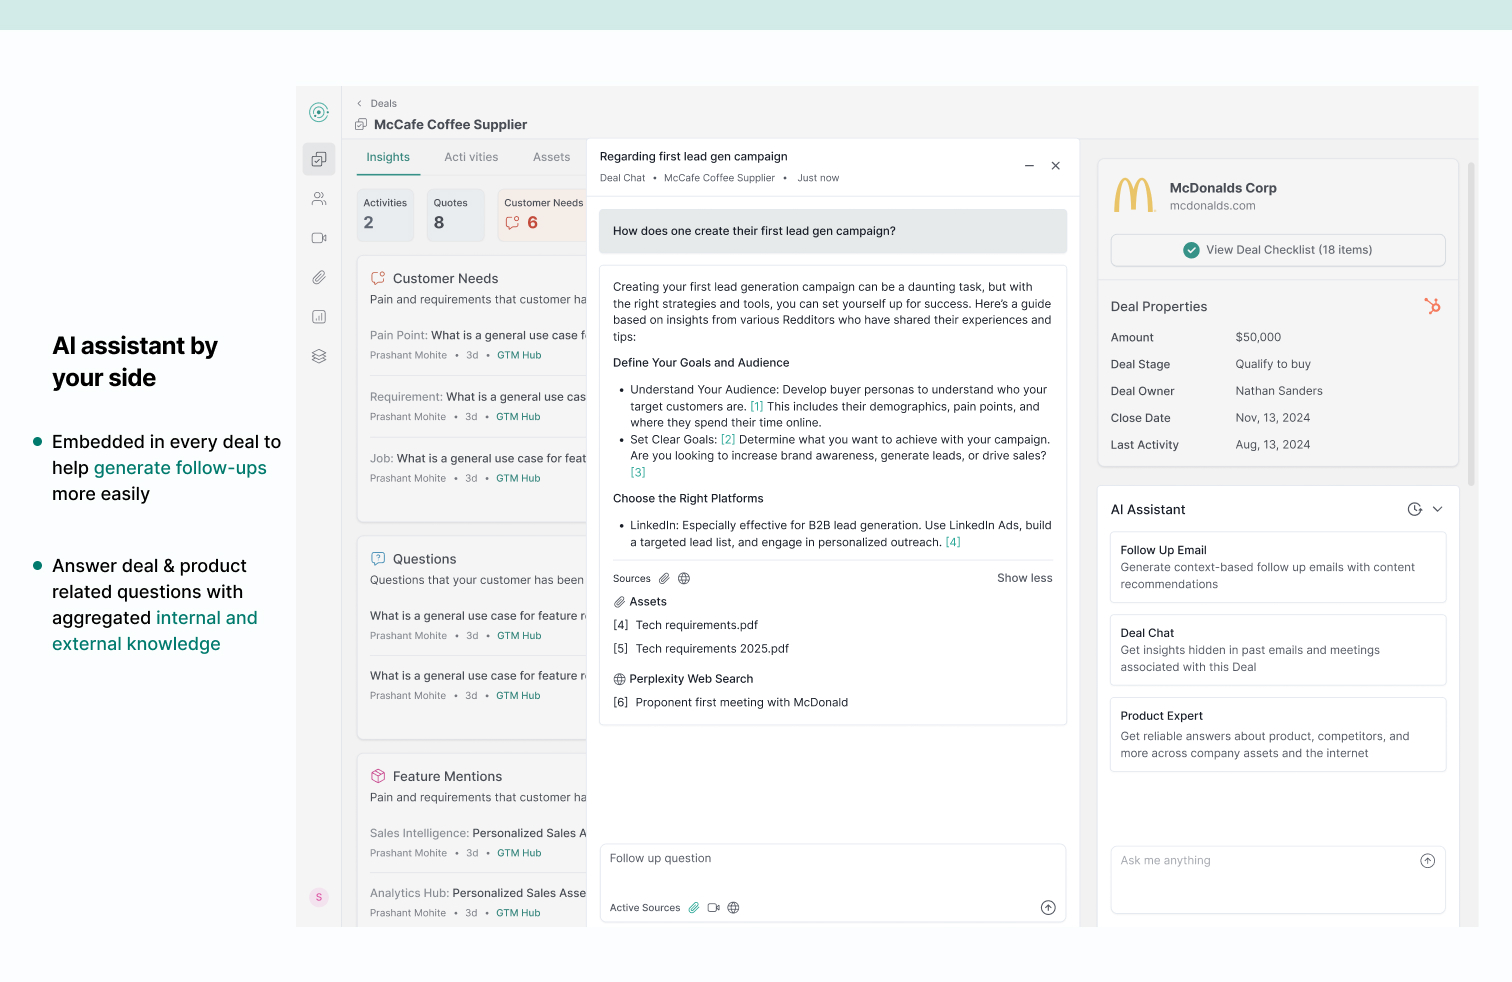This screenshot has height=982, width=1512.
Task: Switch to the Insights tab
Action: coord(388,157)
